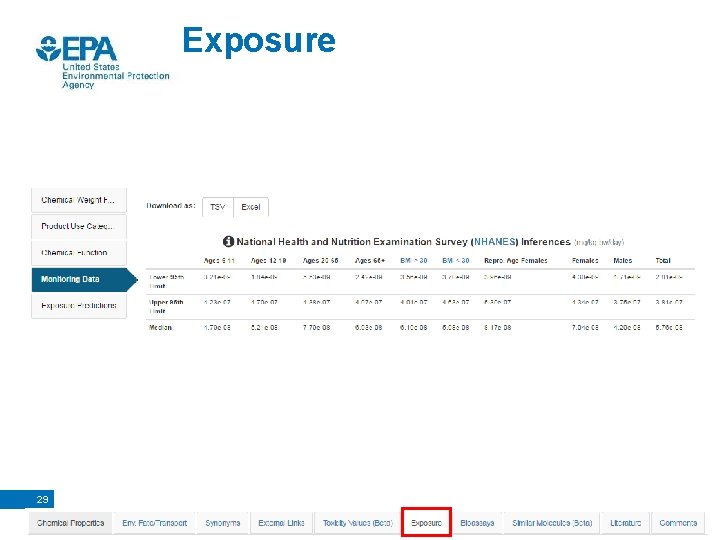Open the Similar Molecules (Beta) tab
The height and width of the screenshot is (540, 720).
click(552, 523)
